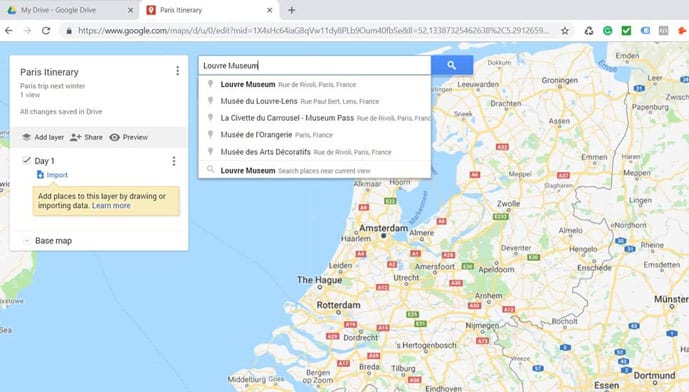Expand the Base map options
This screenshot has width=689, height=392.
(26, 241)
